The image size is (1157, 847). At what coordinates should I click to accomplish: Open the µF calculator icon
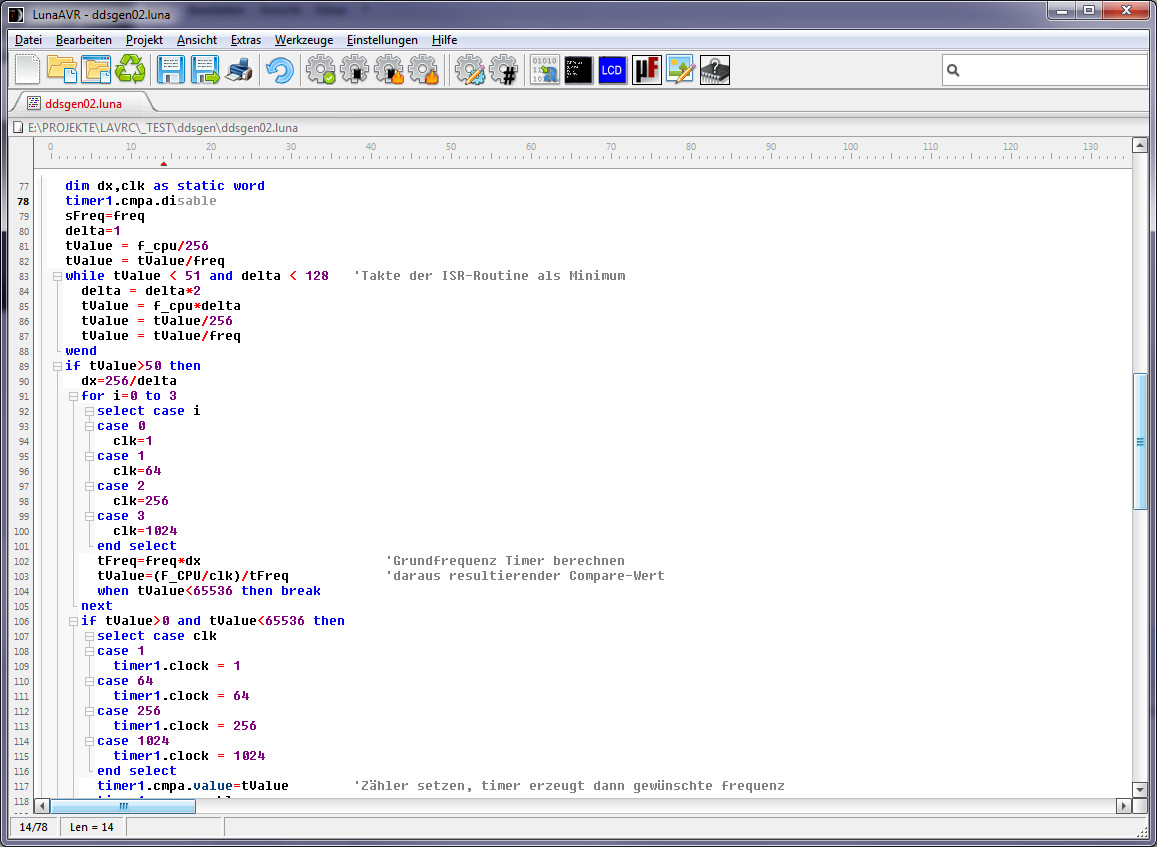[x=646, y=70]
